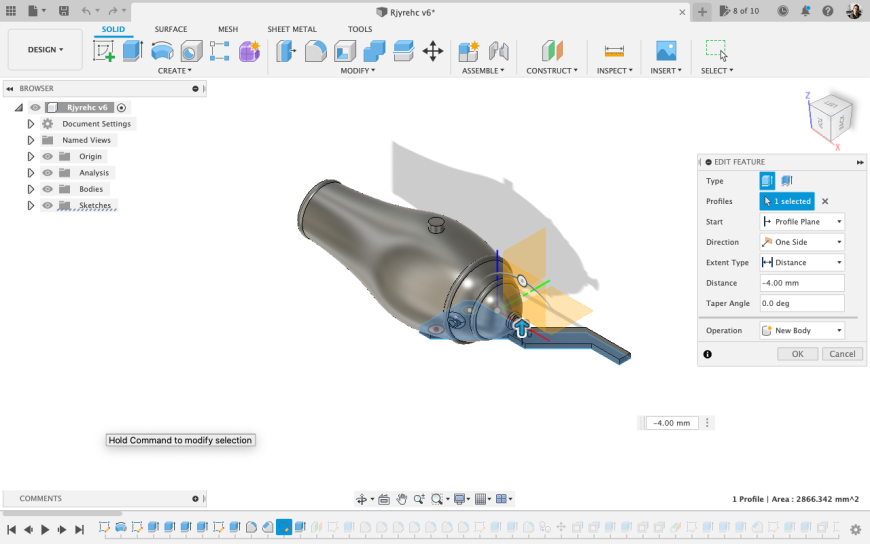The width and height of the screenshot is (870, 544).
Task: Expand the Named Views node
Action: pyautogui.click(x=31, y=140)
